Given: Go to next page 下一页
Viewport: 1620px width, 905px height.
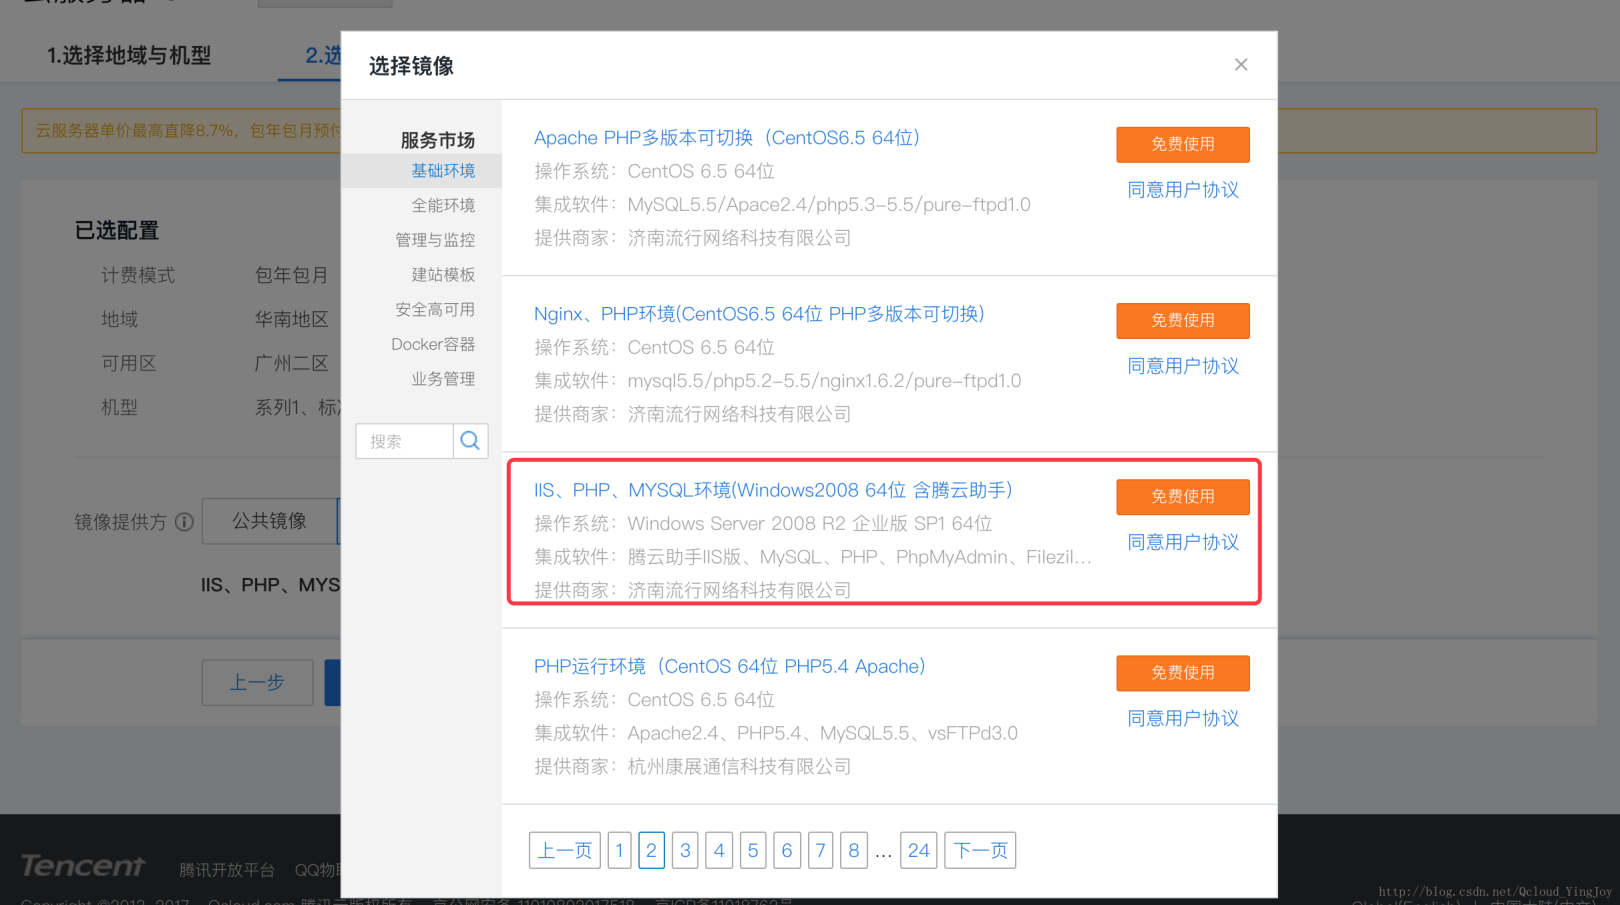Looking at the screenshot, I should 980,850.
